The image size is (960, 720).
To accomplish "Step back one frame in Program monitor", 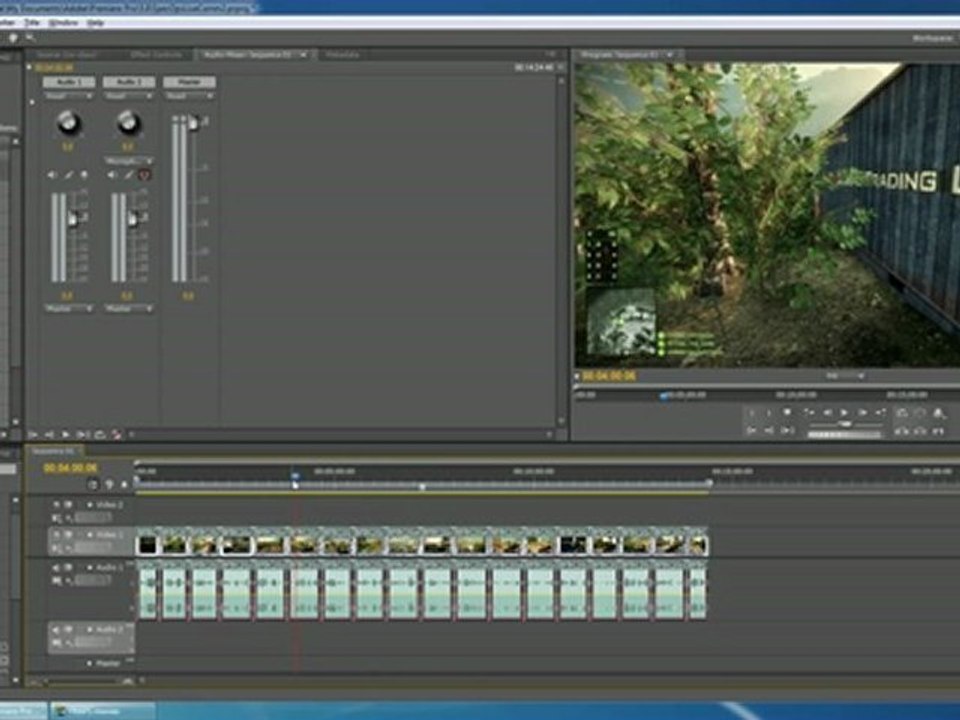I will [x=827, y=413].
